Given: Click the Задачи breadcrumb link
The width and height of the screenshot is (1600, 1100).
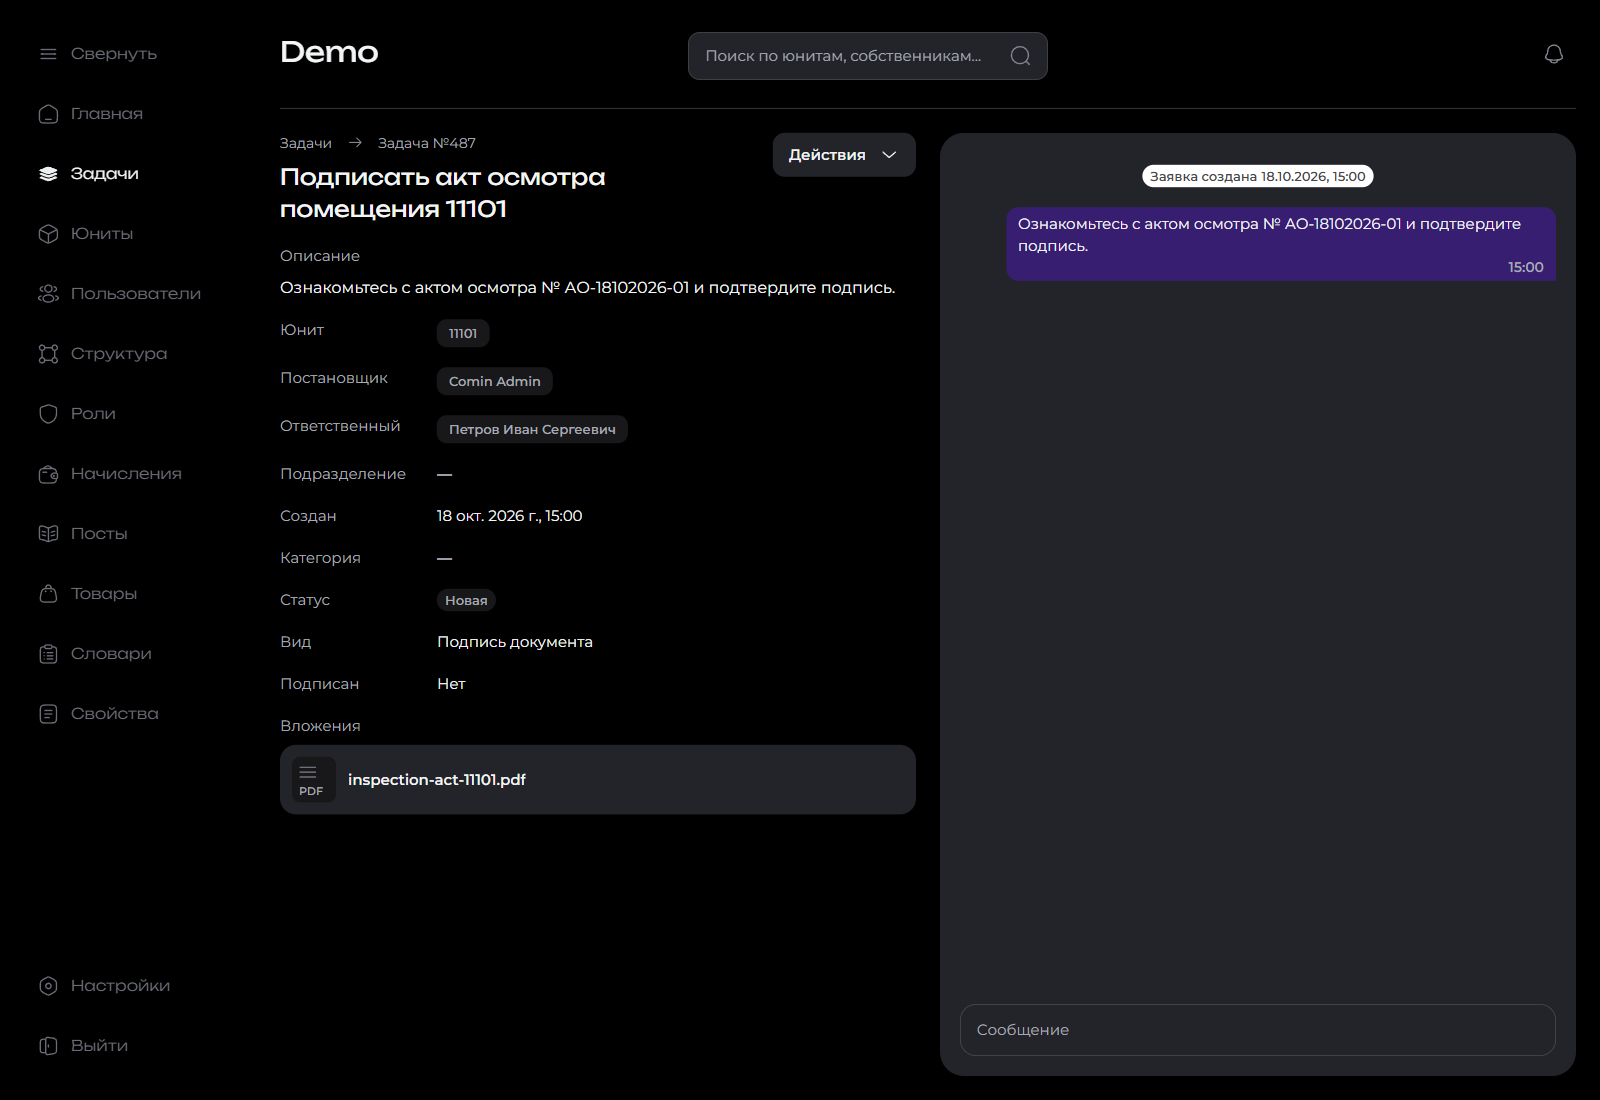Looking at the screenshot, I should (x=306, y=143).
